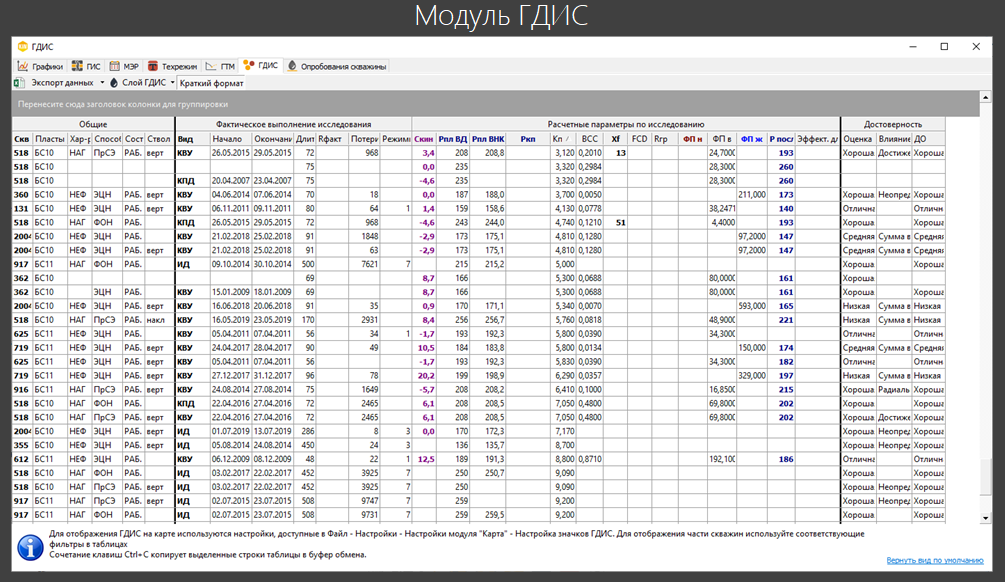Click the vertical scrollbar up arrow
1005x582 pixels.
[985, 97]
